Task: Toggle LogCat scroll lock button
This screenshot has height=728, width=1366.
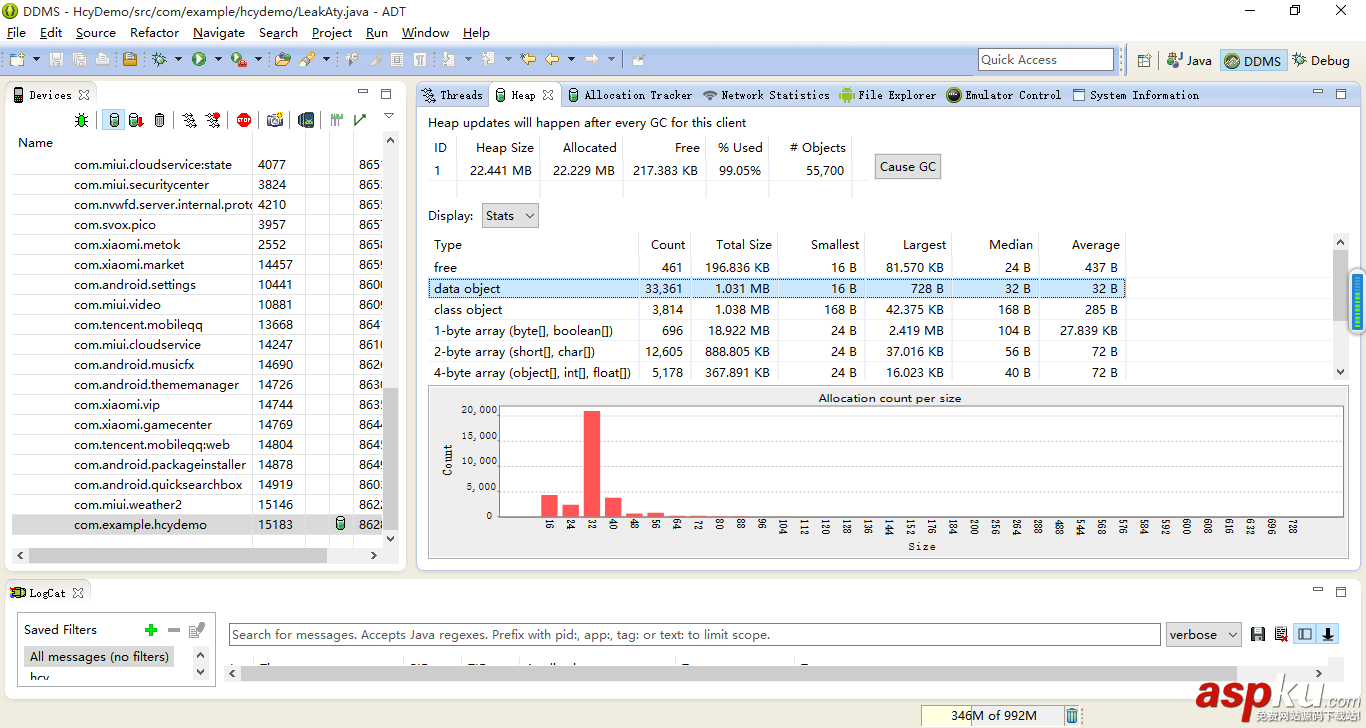Action: [1328, 635]
